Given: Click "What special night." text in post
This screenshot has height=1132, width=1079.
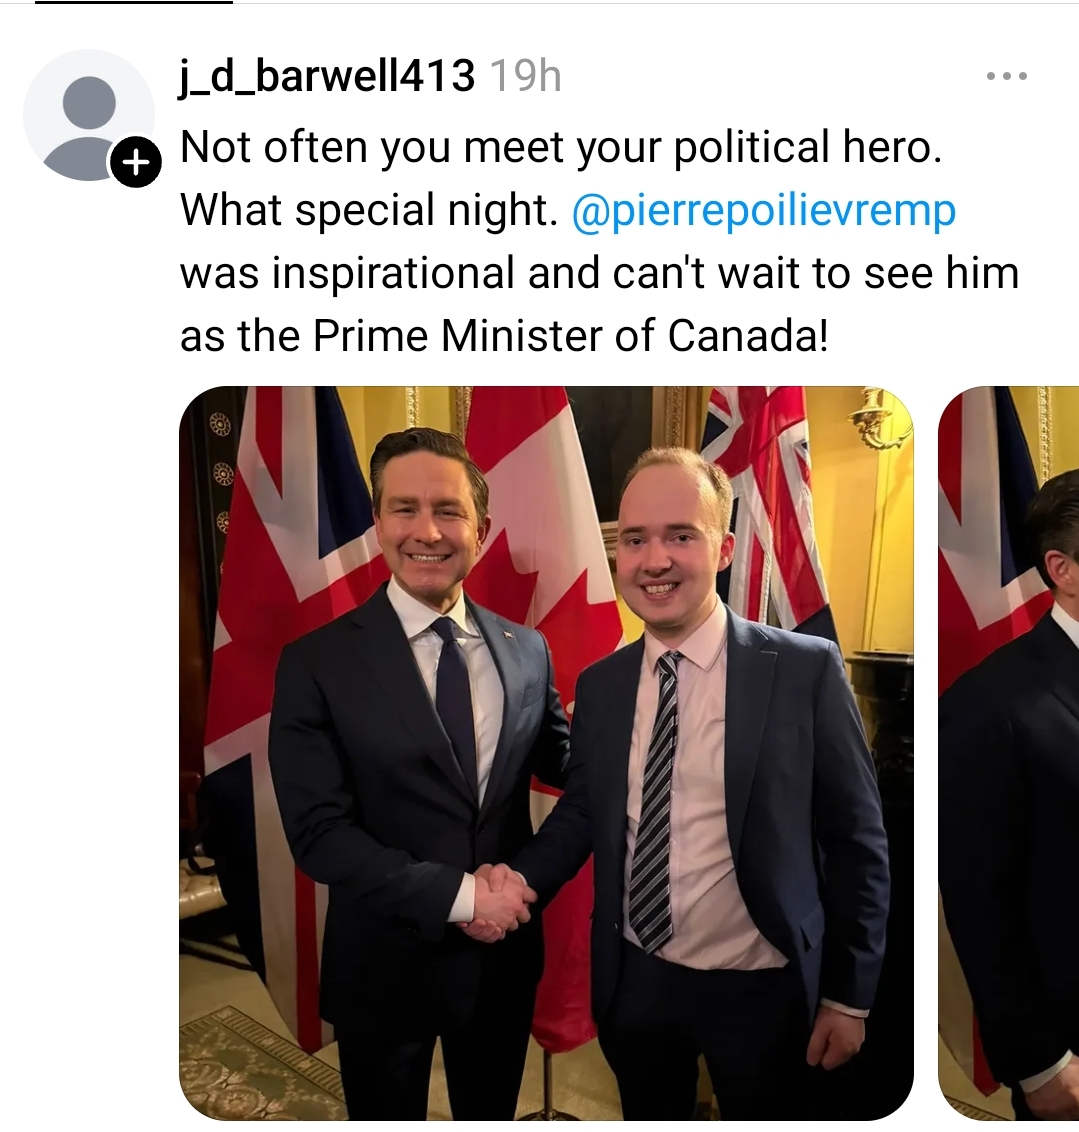Looking at the screenshot, I should click(x=370, y=211).
